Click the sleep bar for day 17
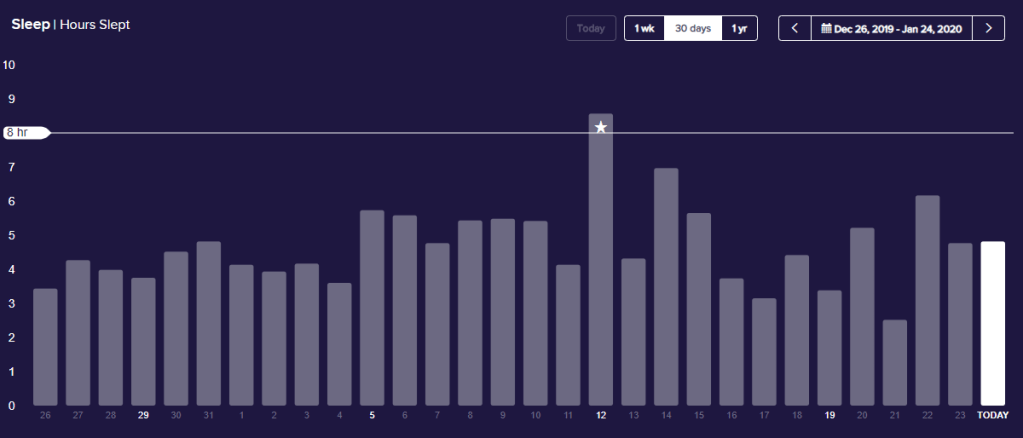The height and width of the screenshot is (438, 1023). tap(764, 351)
